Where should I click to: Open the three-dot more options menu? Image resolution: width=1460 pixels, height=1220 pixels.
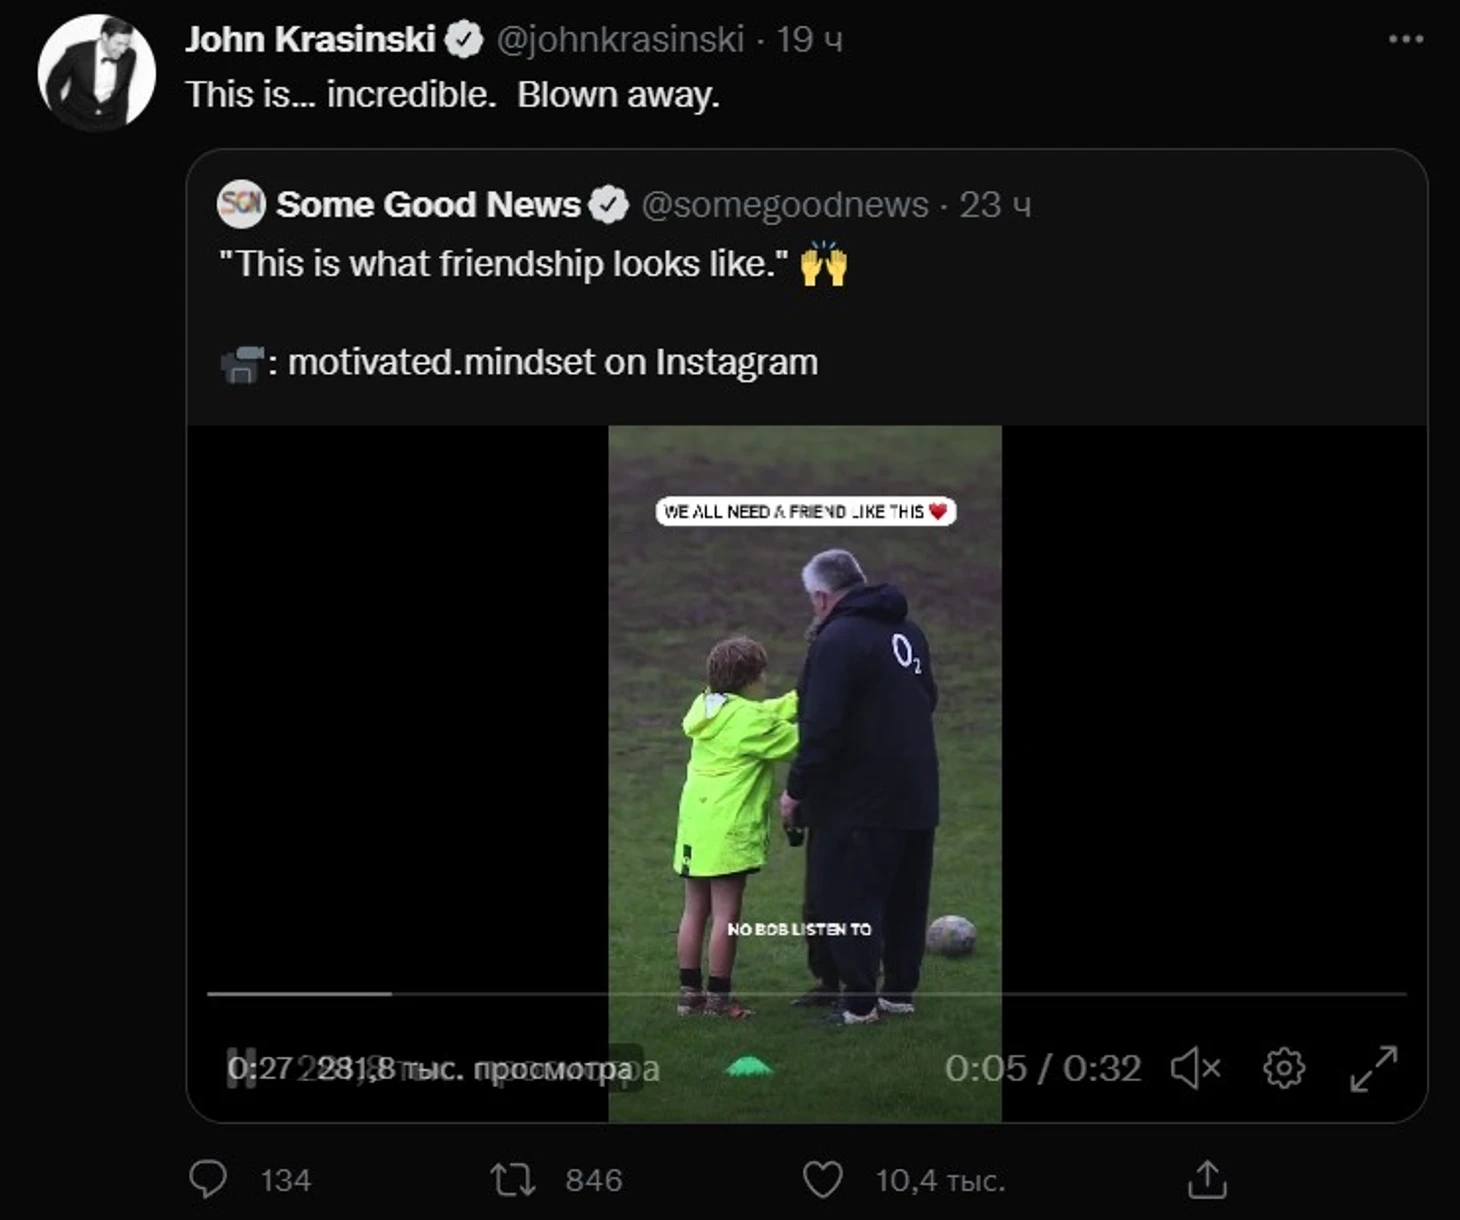[x=1405, y=39]
